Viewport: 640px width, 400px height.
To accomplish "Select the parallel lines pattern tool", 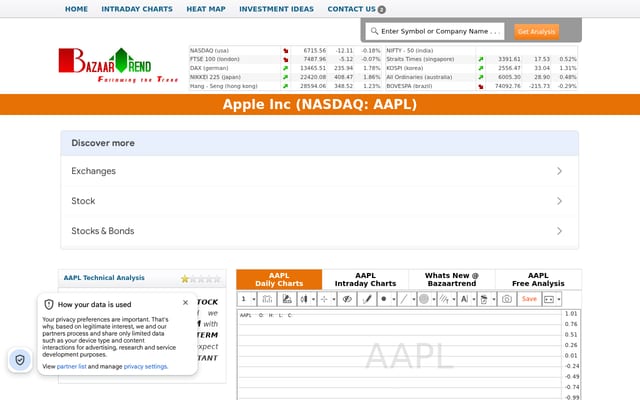I will (444, 299).
